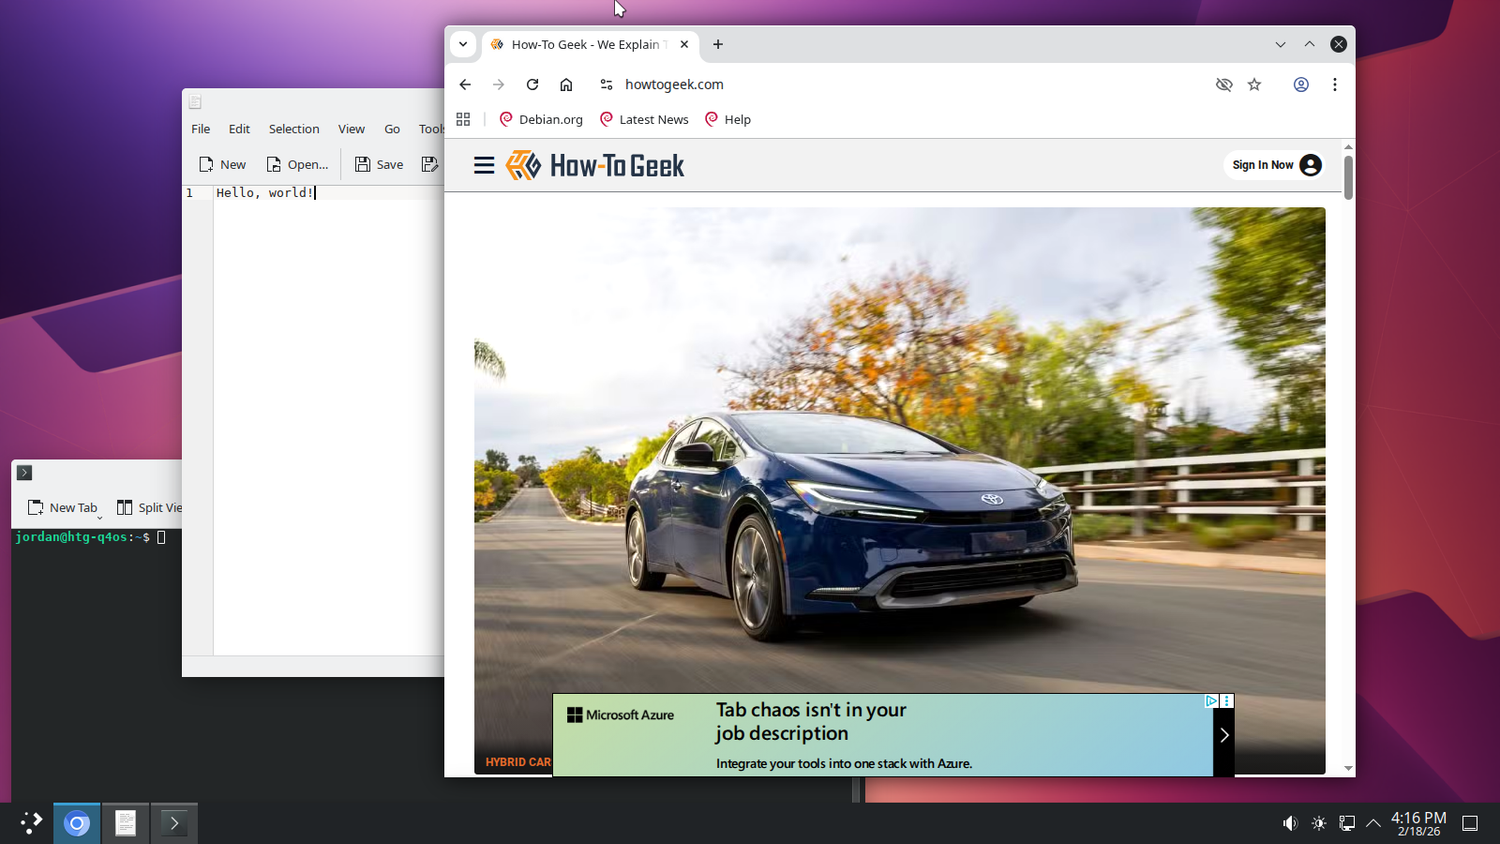Click the HYBRID CAR category label
Viewport: 1500px width, 844px height.
(x=518, y=762)
